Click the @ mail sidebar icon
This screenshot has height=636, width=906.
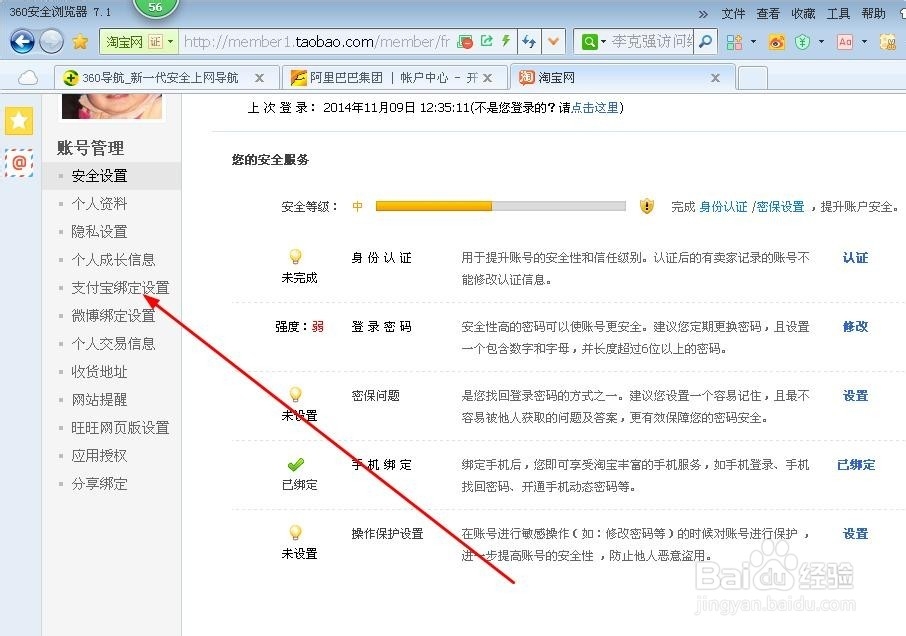[19, 162]
